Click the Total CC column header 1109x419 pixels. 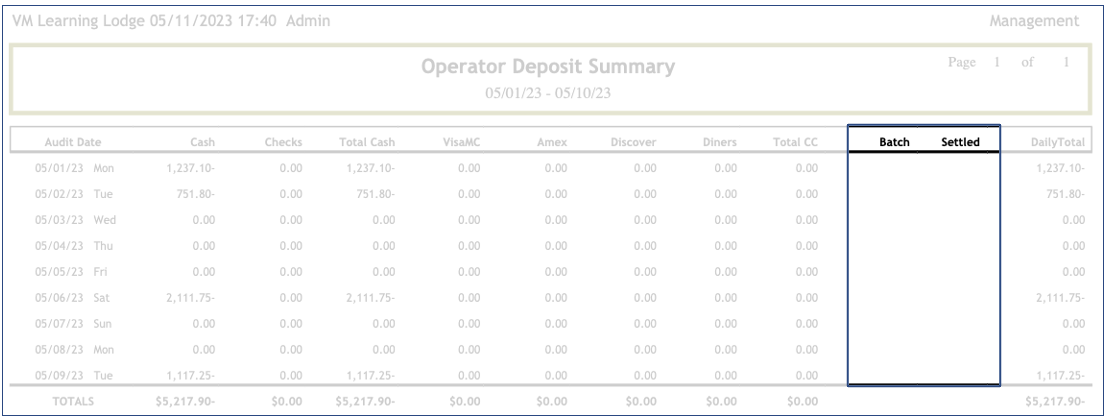click(x=796, y=143)
